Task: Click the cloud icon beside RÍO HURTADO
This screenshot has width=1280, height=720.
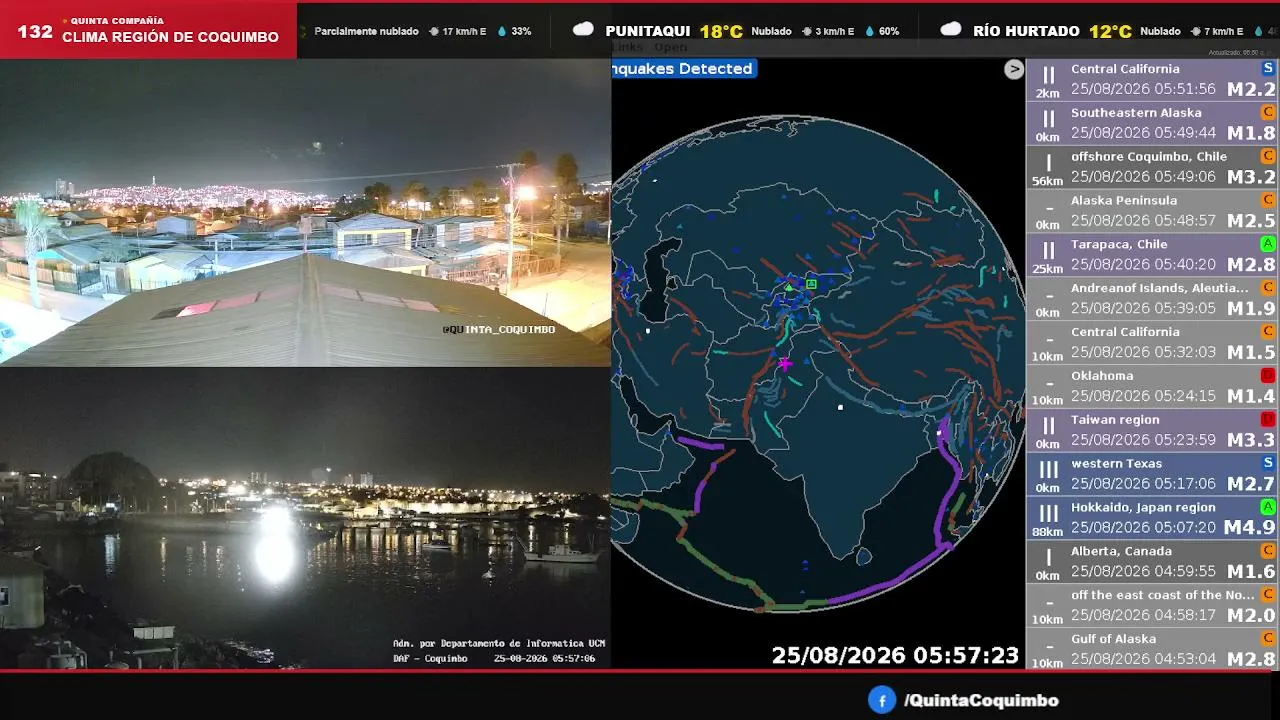Action: click(x=951, y=30)
